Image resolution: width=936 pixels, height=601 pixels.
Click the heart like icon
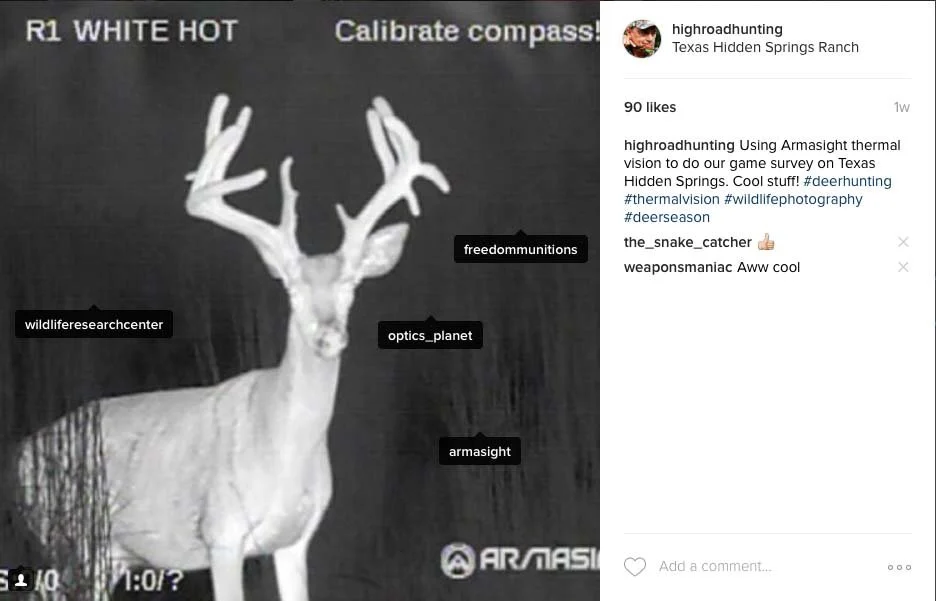(635, 566)
